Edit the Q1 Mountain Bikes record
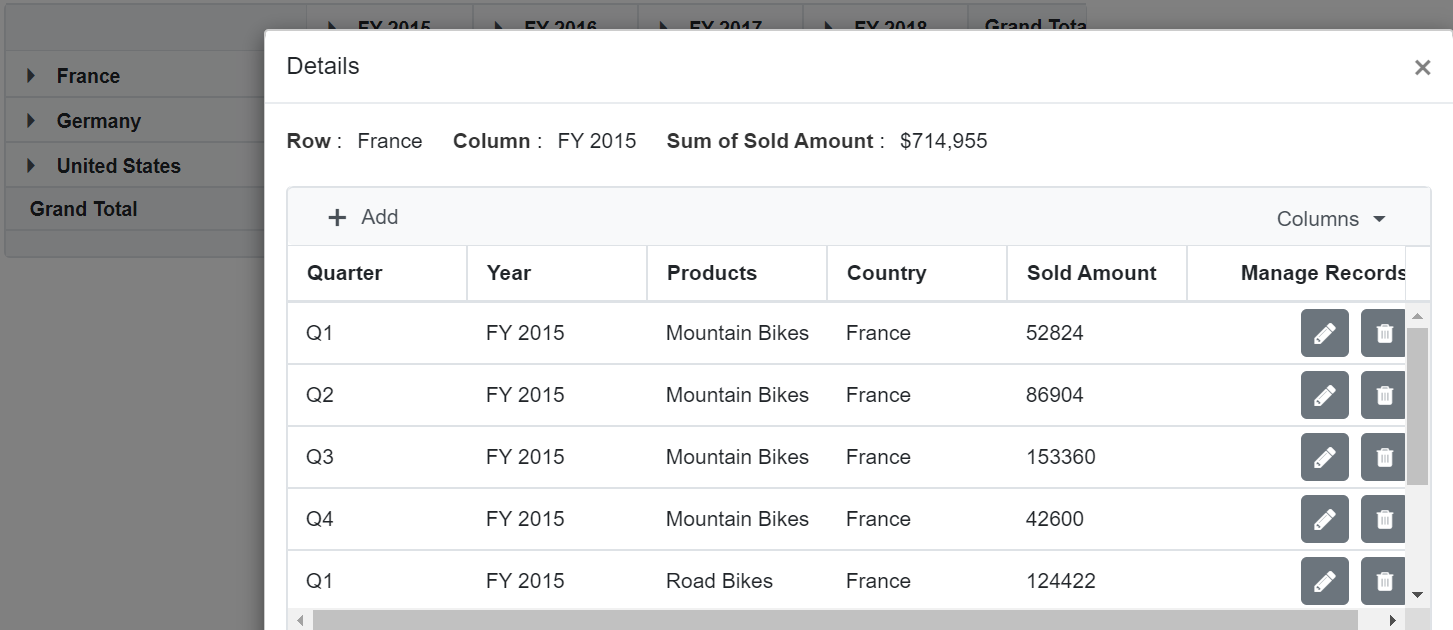 pyautogui.click(x=1324, y=332)
